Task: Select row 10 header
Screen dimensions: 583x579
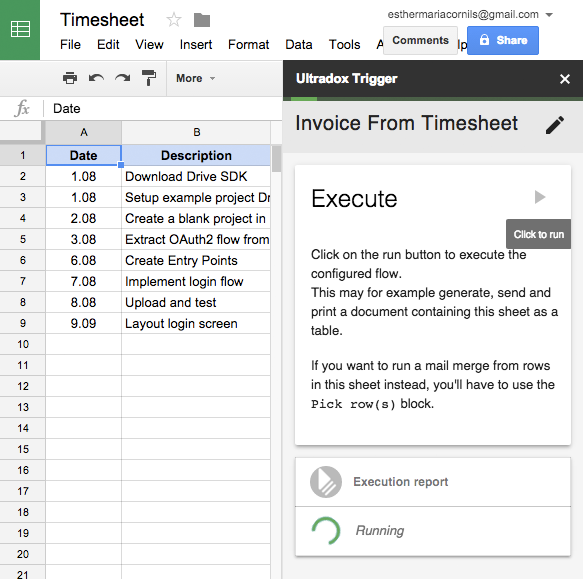Action: pyautogui.click(x=23, y=344)
